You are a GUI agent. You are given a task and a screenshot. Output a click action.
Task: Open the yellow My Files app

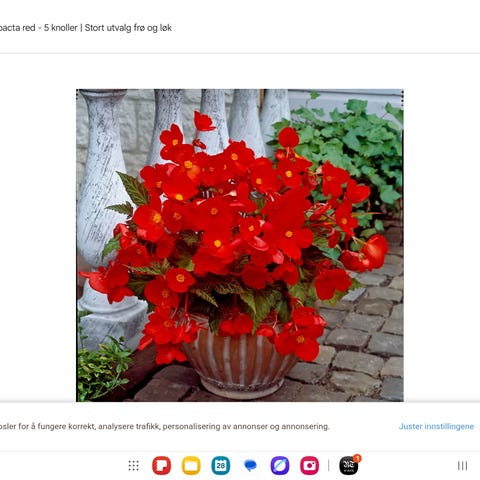pos(191,466)
